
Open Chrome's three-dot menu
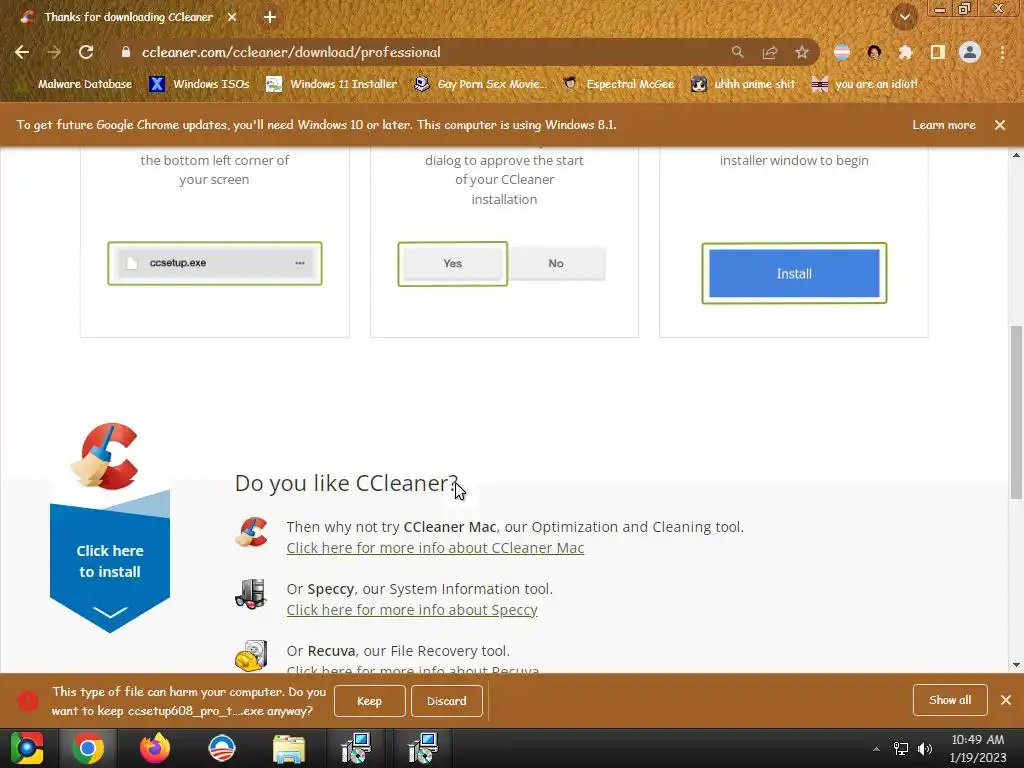(1002, 52)
